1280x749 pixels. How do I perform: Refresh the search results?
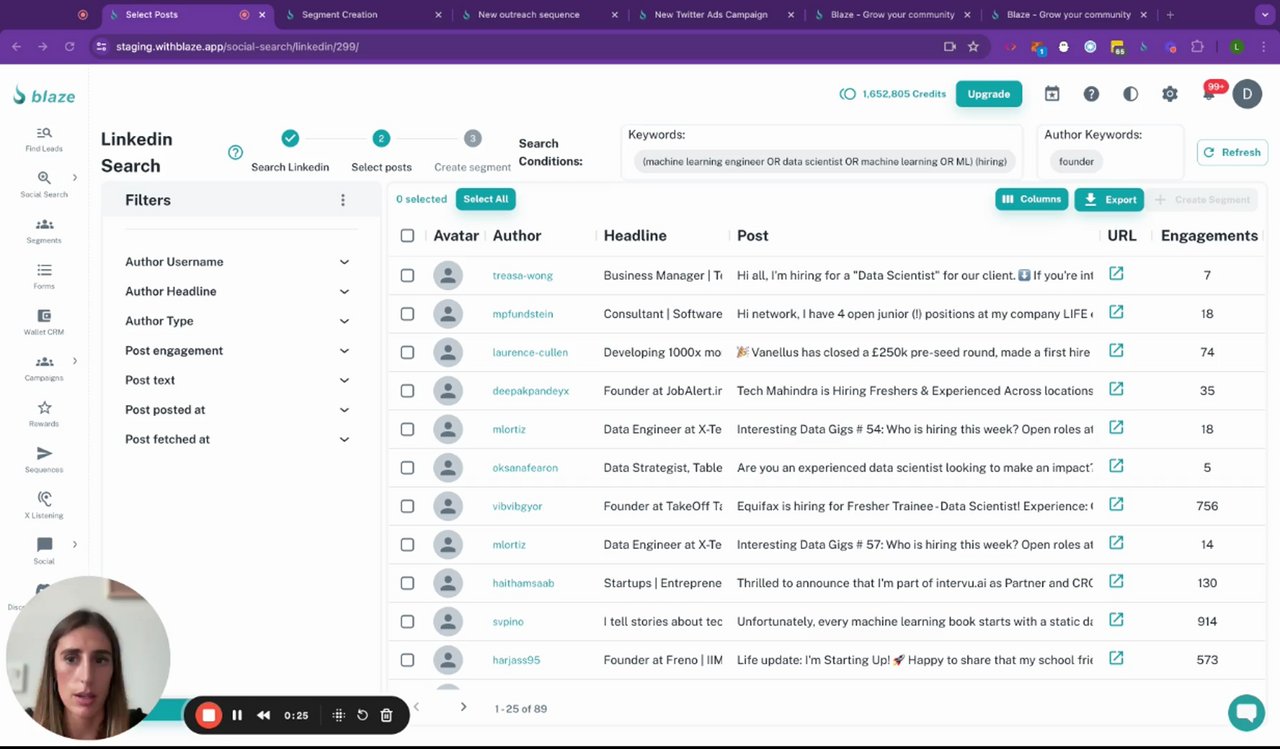coord(1232,152)
